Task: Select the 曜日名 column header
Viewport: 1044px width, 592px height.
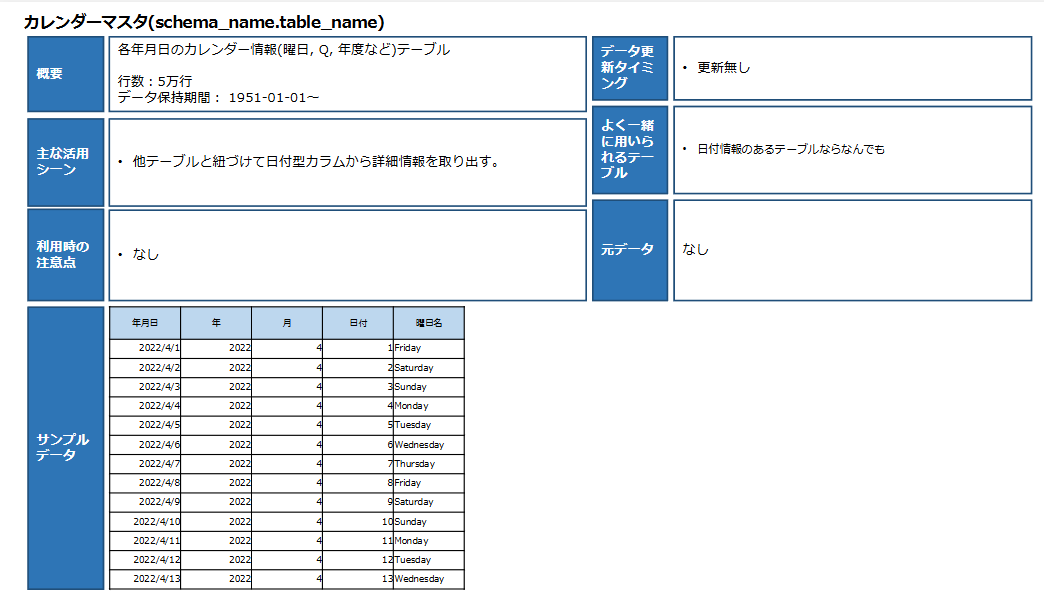Action: 429,323
